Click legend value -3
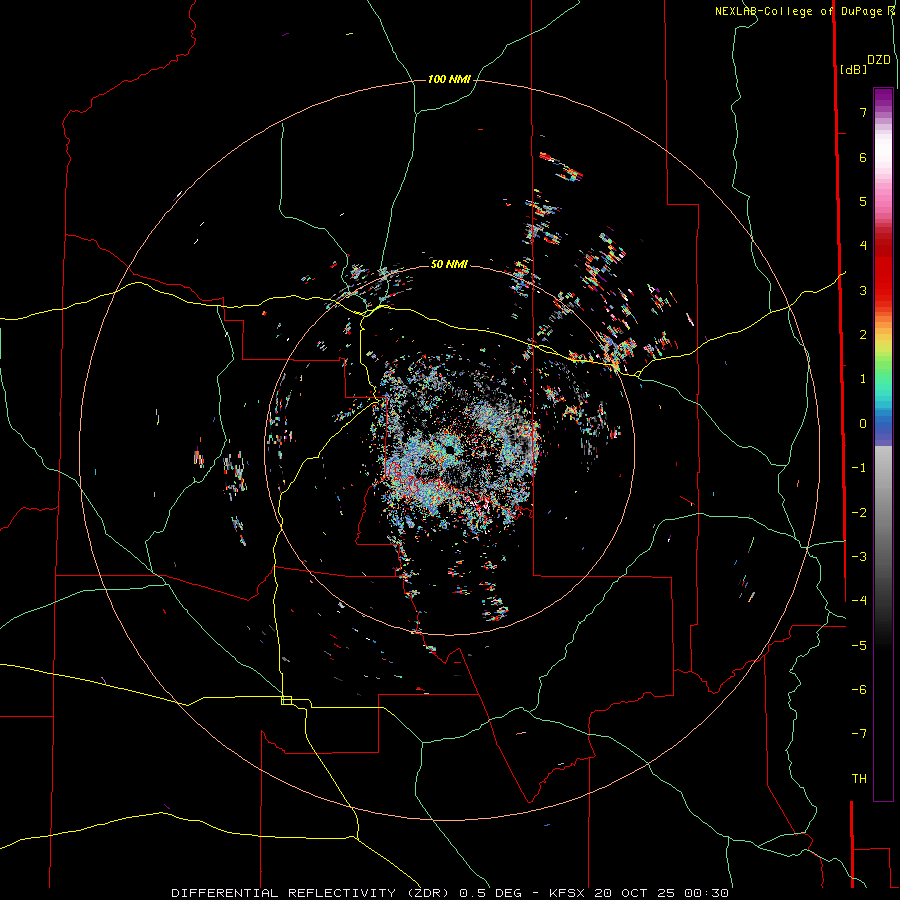This screenshot has height=900, width=900. pyautogui.click(x=859, y=557)
